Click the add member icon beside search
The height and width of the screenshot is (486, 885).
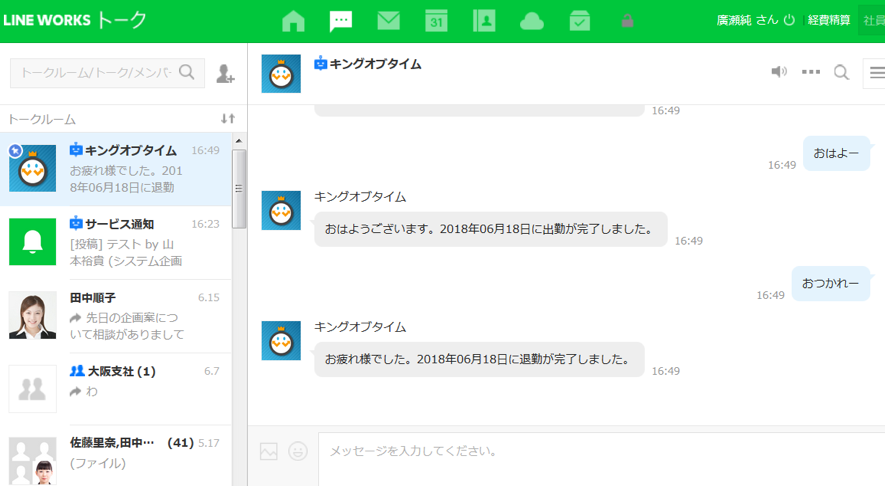click(225, 73)
